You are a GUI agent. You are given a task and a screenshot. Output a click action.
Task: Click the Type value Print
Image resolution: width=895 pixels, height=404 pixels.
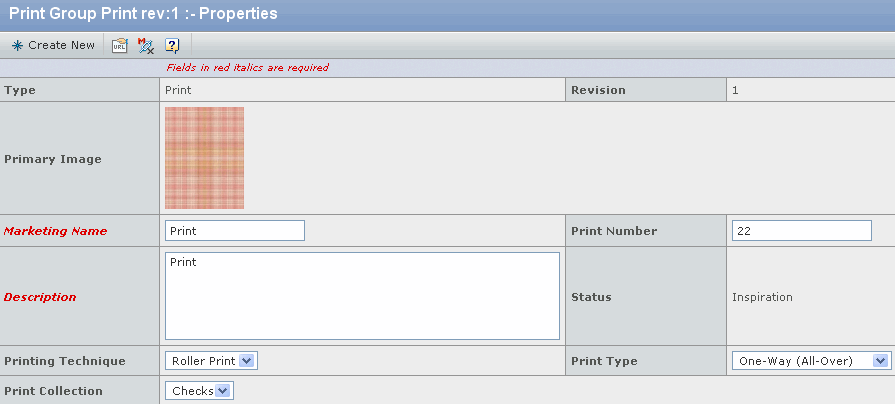click(x=178, y=90)
